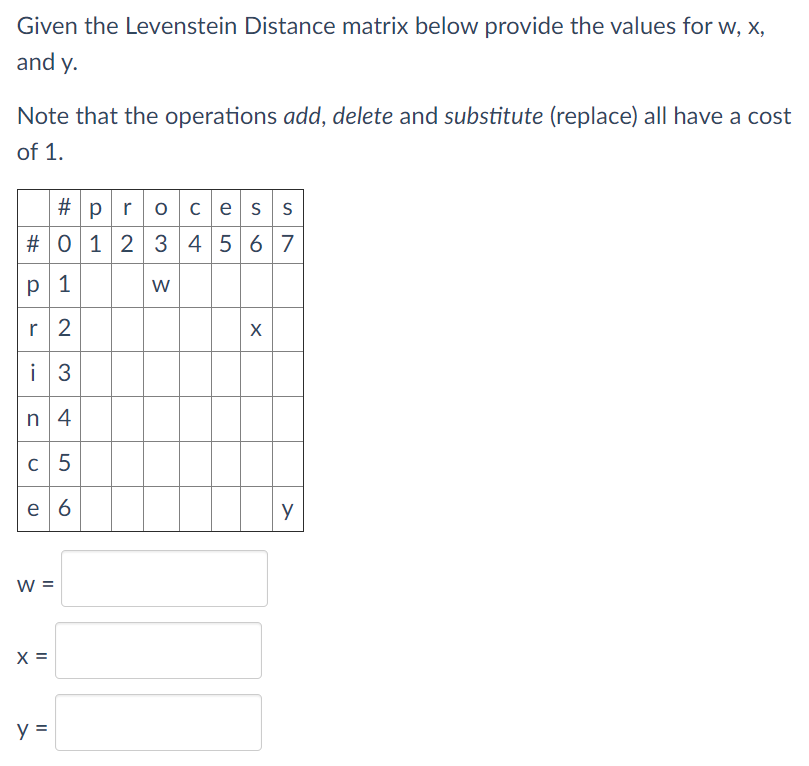Select the c row label in the matrix
This screenshot has height=766, width=809.
click(33, 463)
